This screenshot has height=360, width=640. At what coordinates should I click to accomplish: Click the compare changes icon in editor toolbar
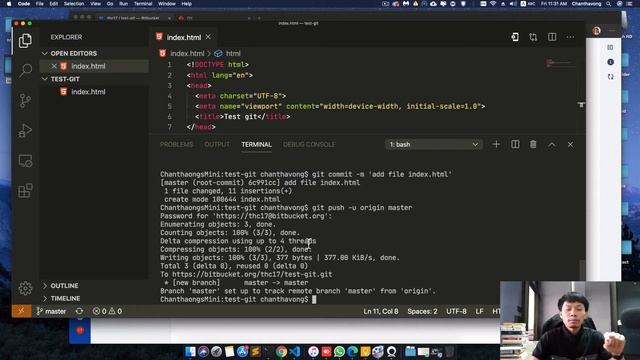[533, 37]
